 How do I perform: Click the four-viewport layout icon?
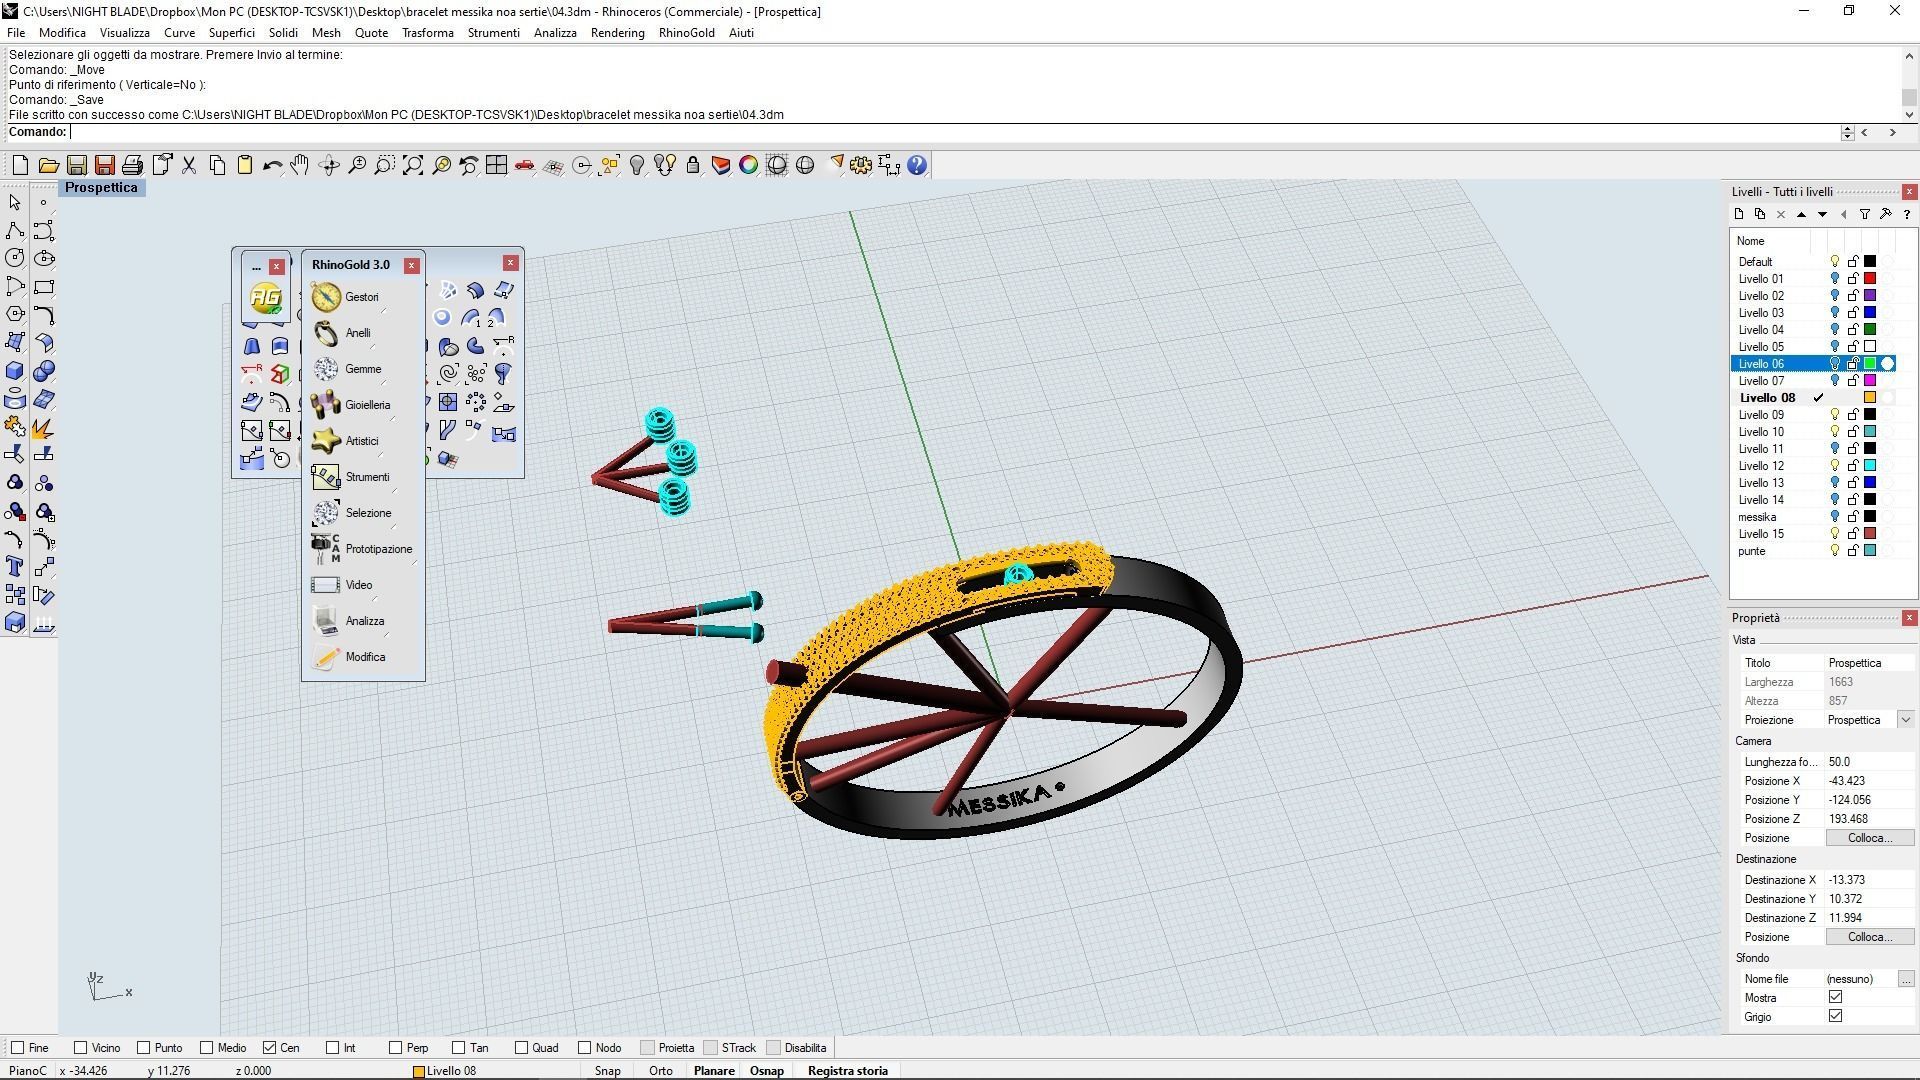[496, 165]
